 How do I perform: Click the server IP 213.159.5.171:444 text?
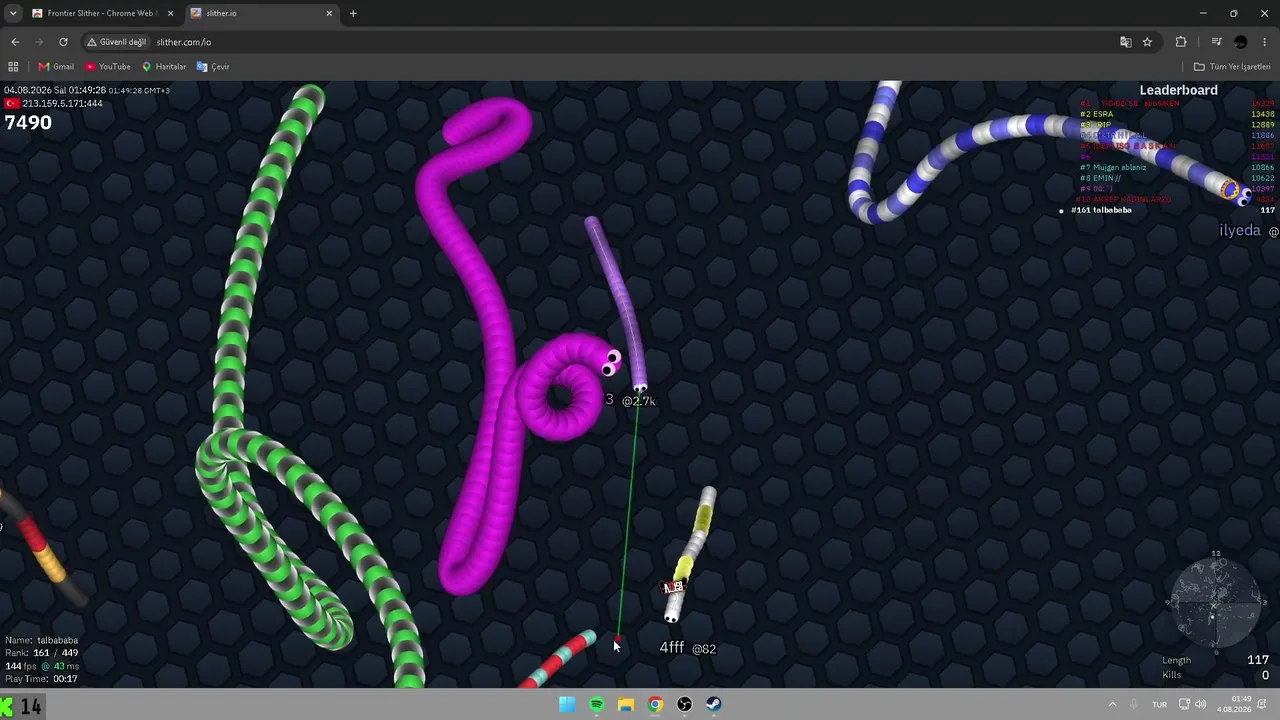click(x=63, y=103)
